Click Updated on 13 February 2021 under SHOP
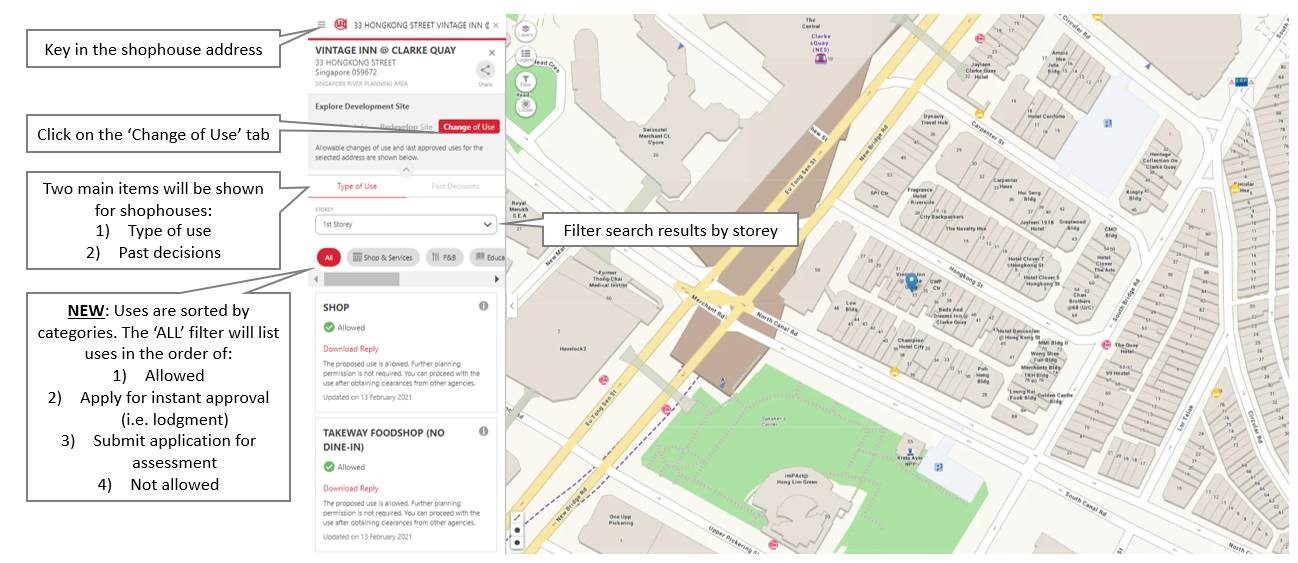This screenshot has width=1298, height=563. pos(367,397)
